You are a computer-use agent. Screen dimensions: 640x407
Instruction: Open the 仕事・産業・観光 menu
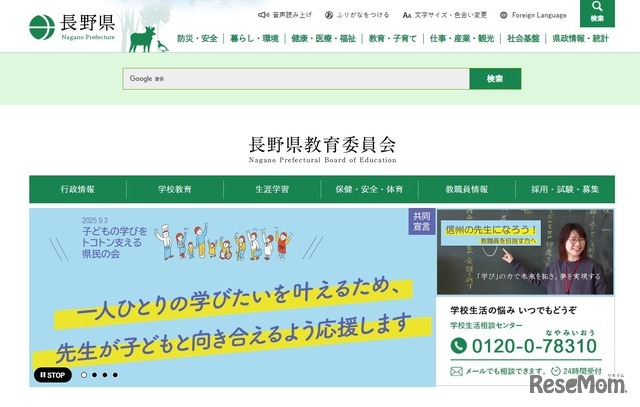pyautogui.click(x=462, y=38)
